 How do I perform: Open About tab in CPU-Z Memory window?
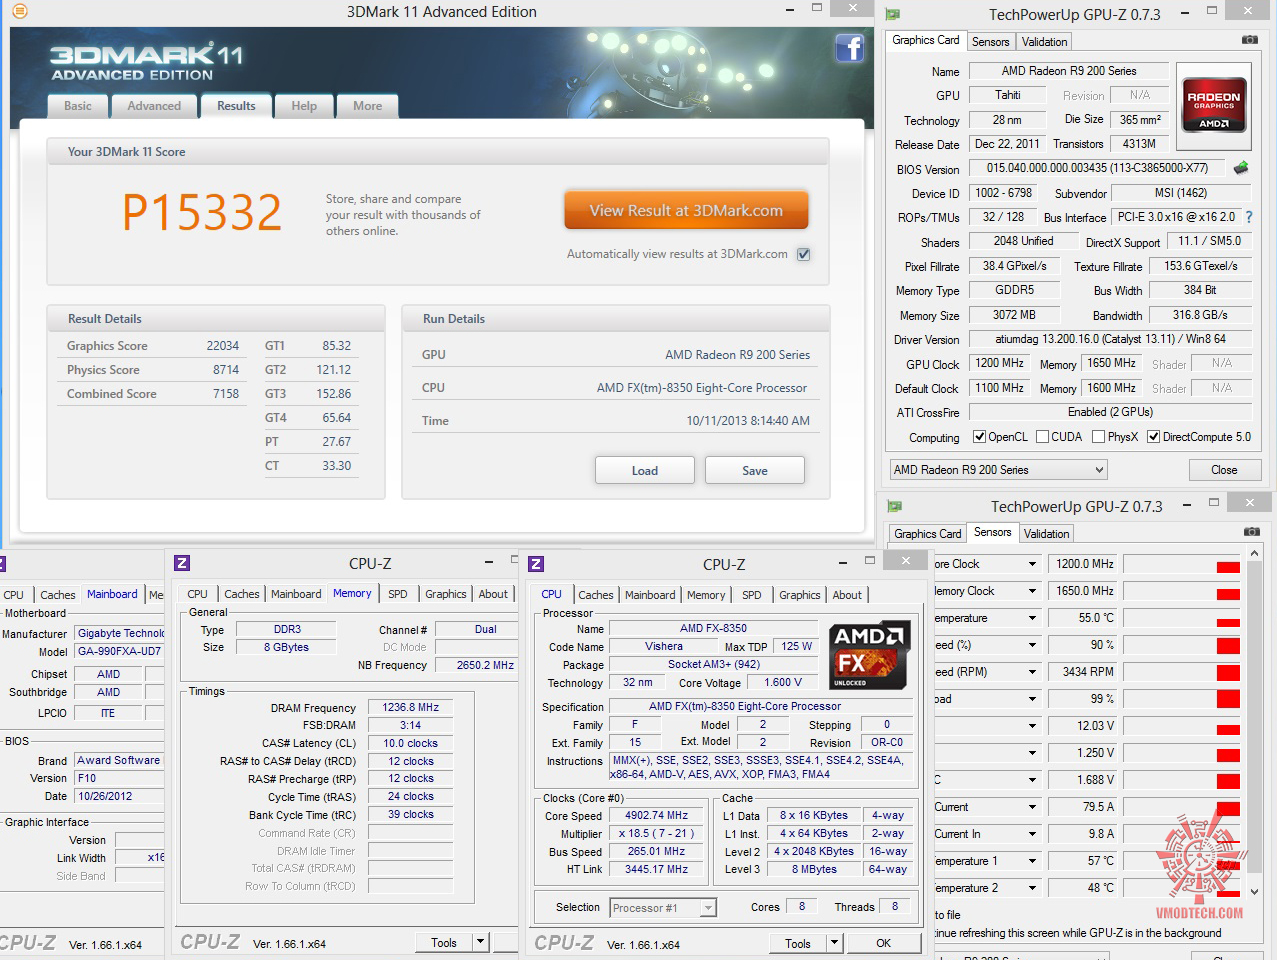point(492,594)
